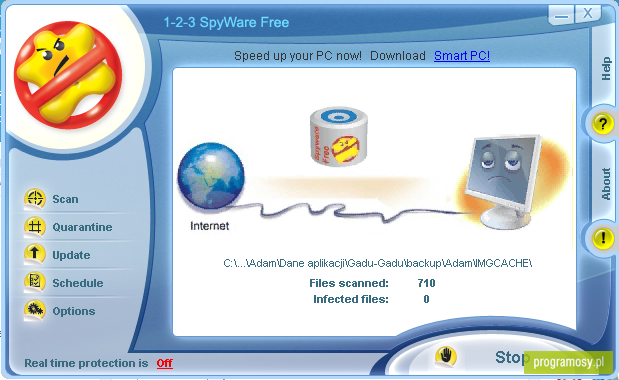Click the 'Speed up your PC now!' text
This screenshot has width=619, height=380.
click(298, 56)
